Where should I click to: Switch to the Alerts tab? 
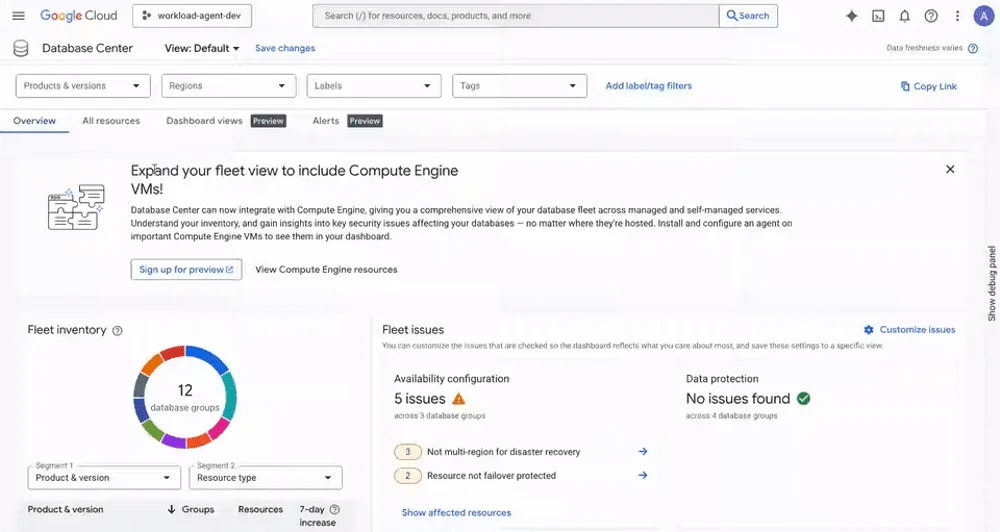click(x=325, y=121)
